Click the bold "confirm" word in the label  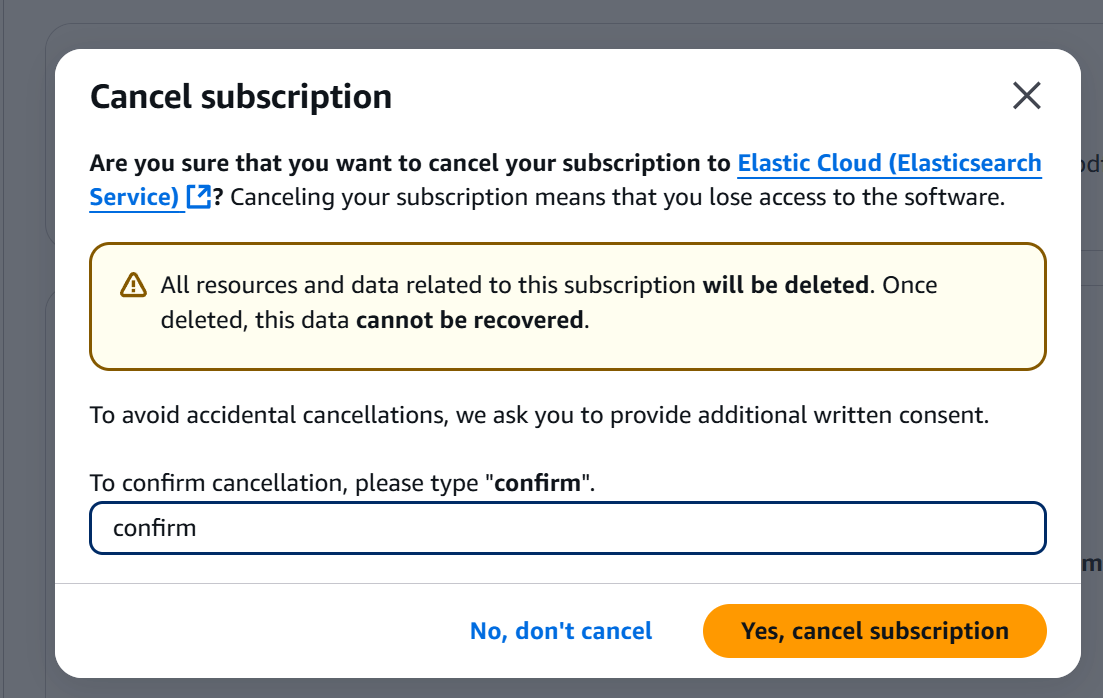pos(537,483)
